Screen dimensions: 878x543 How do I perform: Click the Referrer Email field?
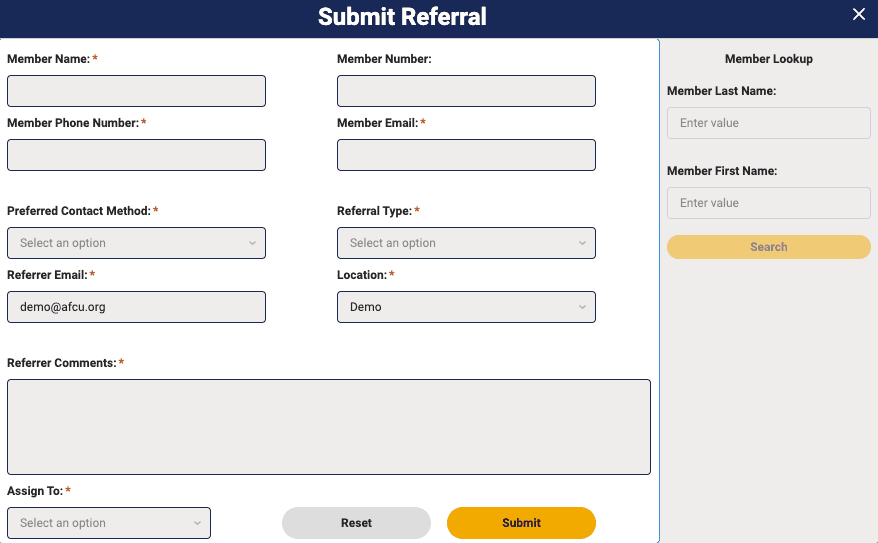[x=136, y=307]
